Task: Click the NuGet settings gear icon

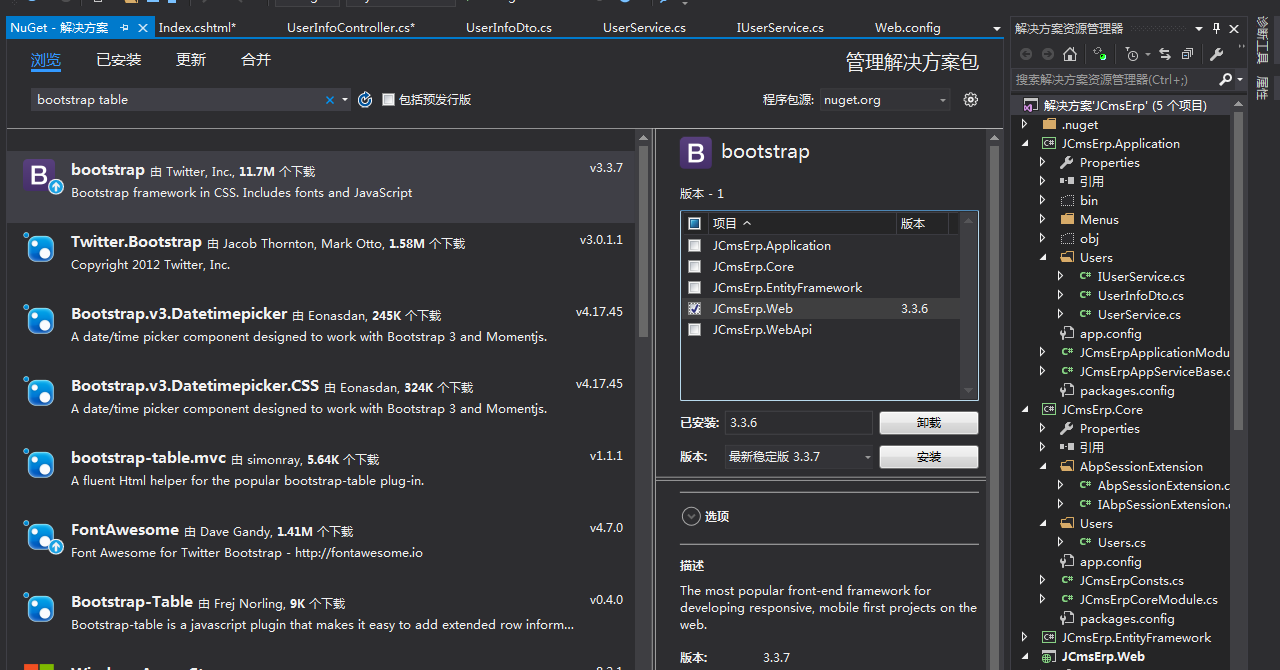Action: [x=970, y=99]
